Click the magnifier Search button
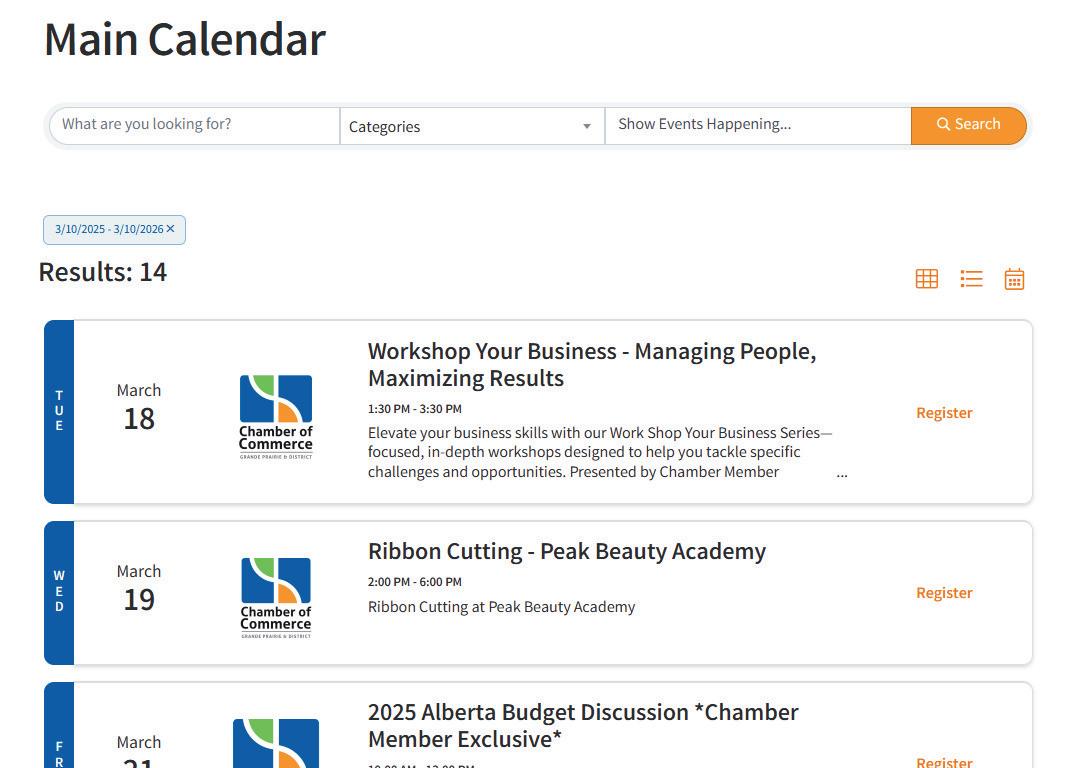Viewport: 1079px width, 768px height. pos(968,125)
